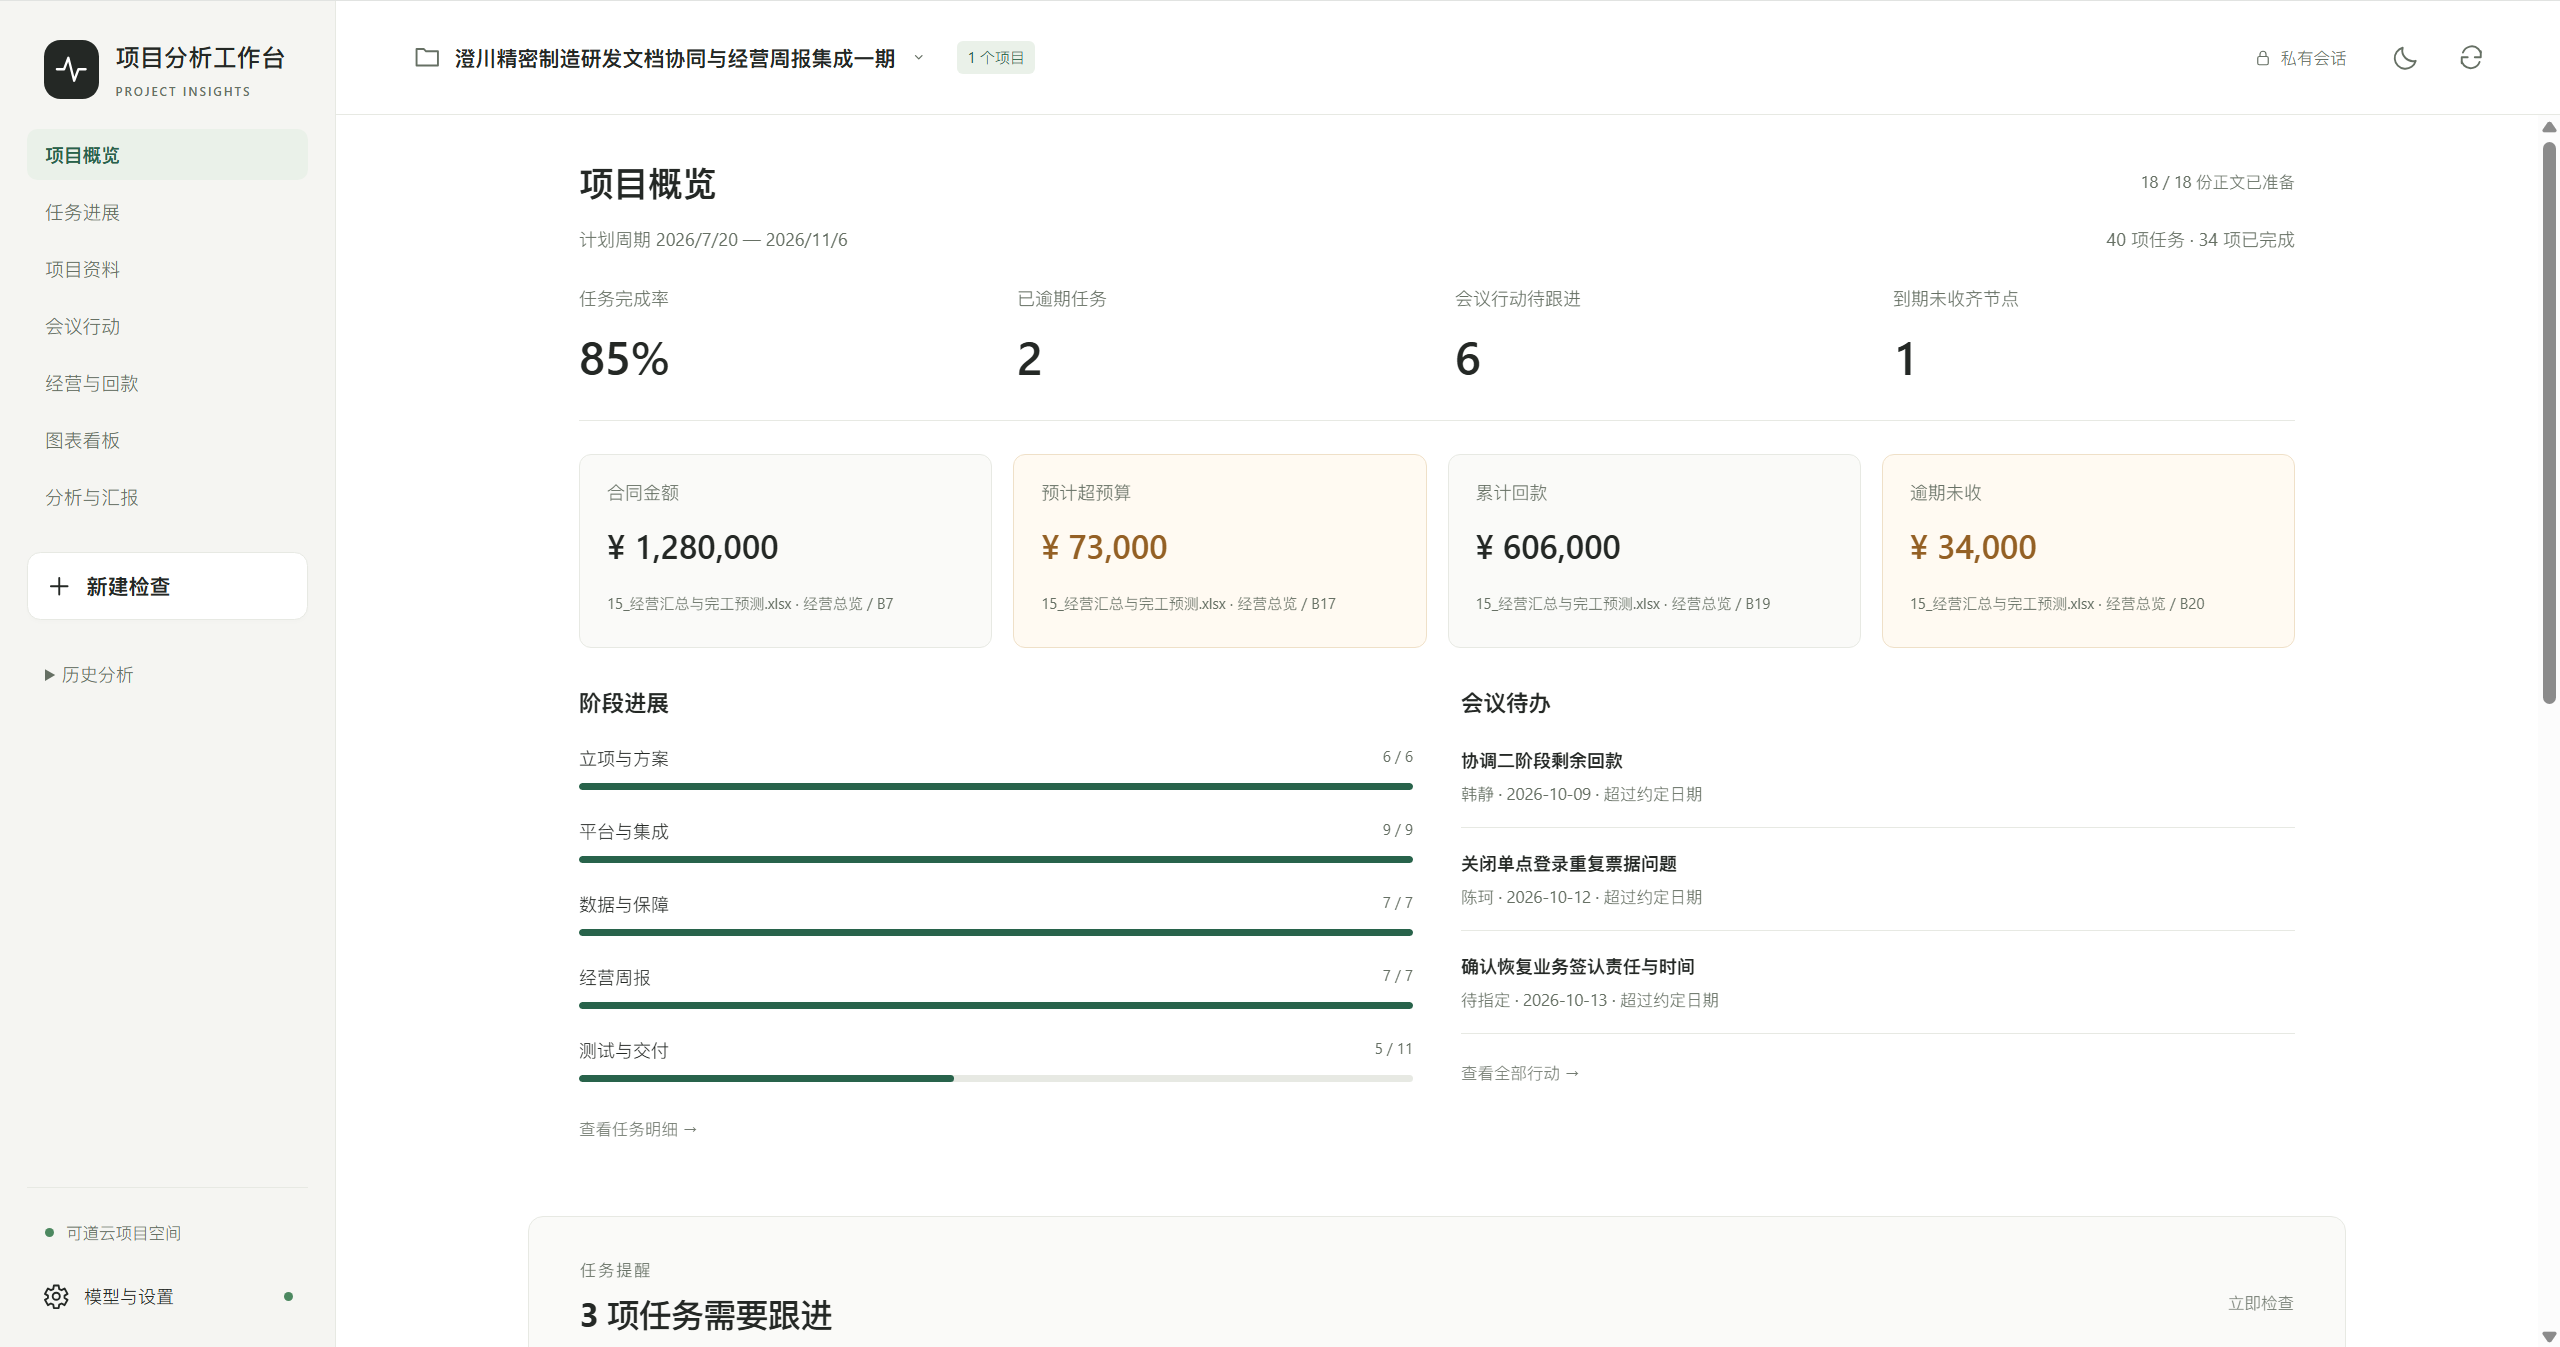Image resolution: width=2560 pixels, height=1347 pixels.
Task: Click the 立项与方案 progress bar
Action: tap(995, 786)
